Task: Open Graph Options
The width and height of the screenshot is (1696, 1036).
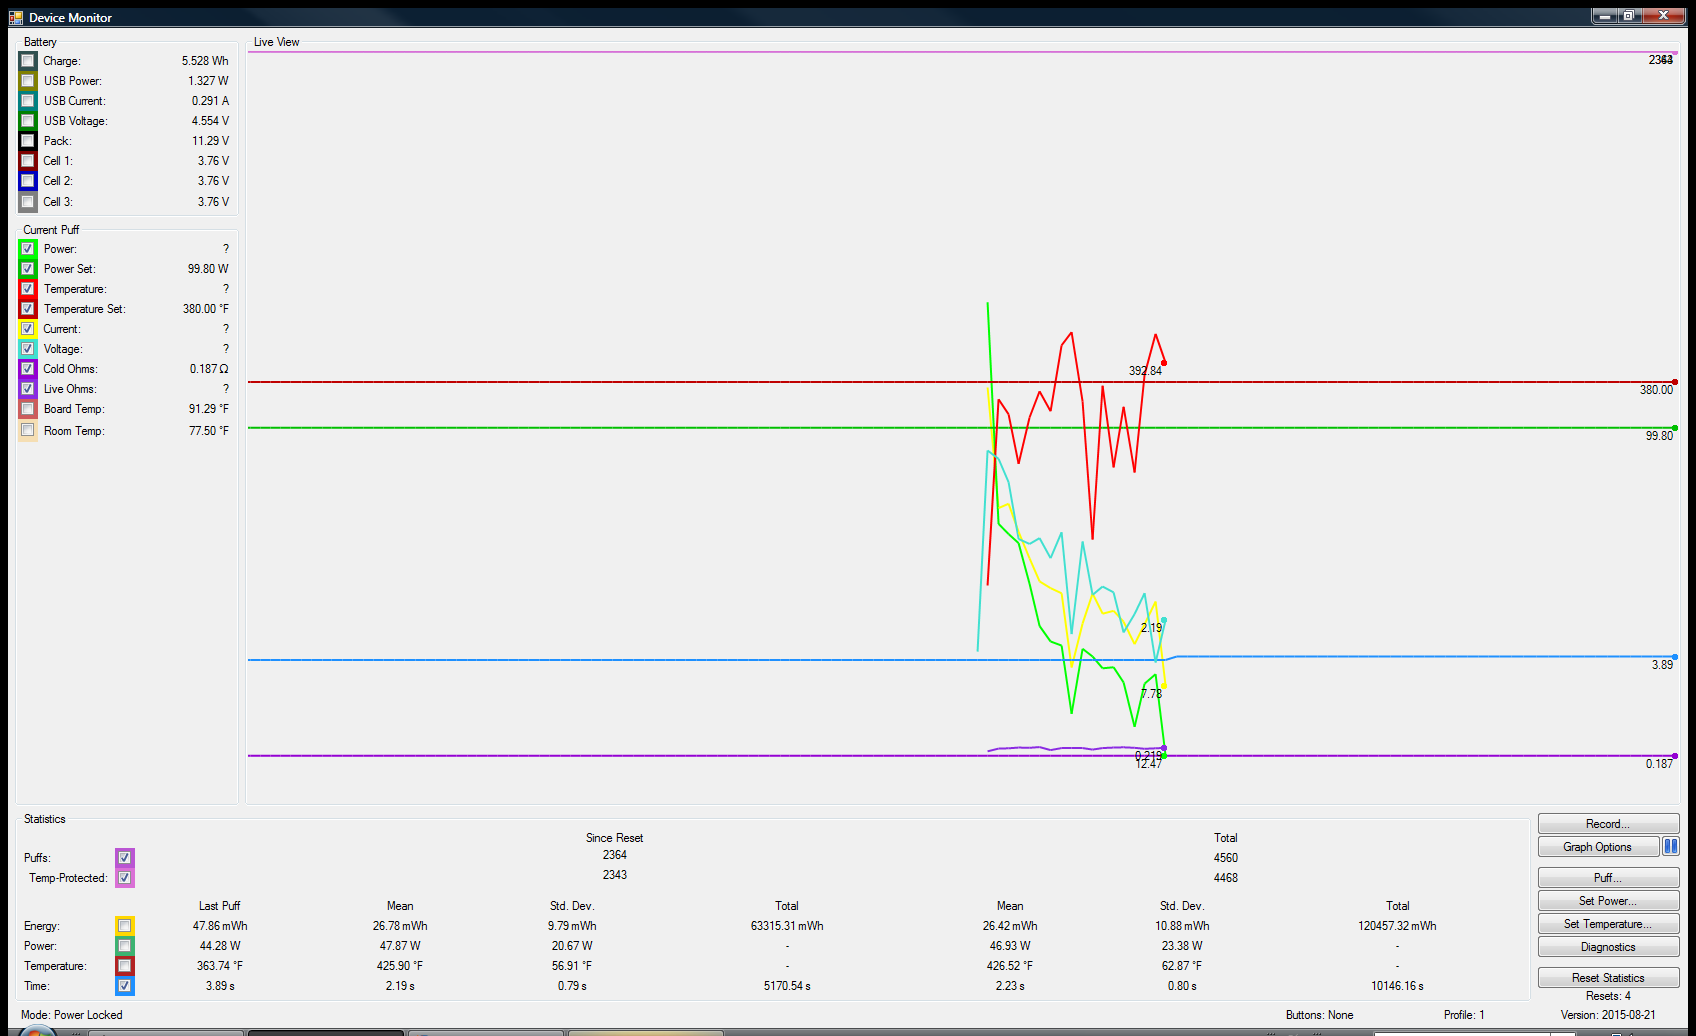Action: click(1597, 847)
